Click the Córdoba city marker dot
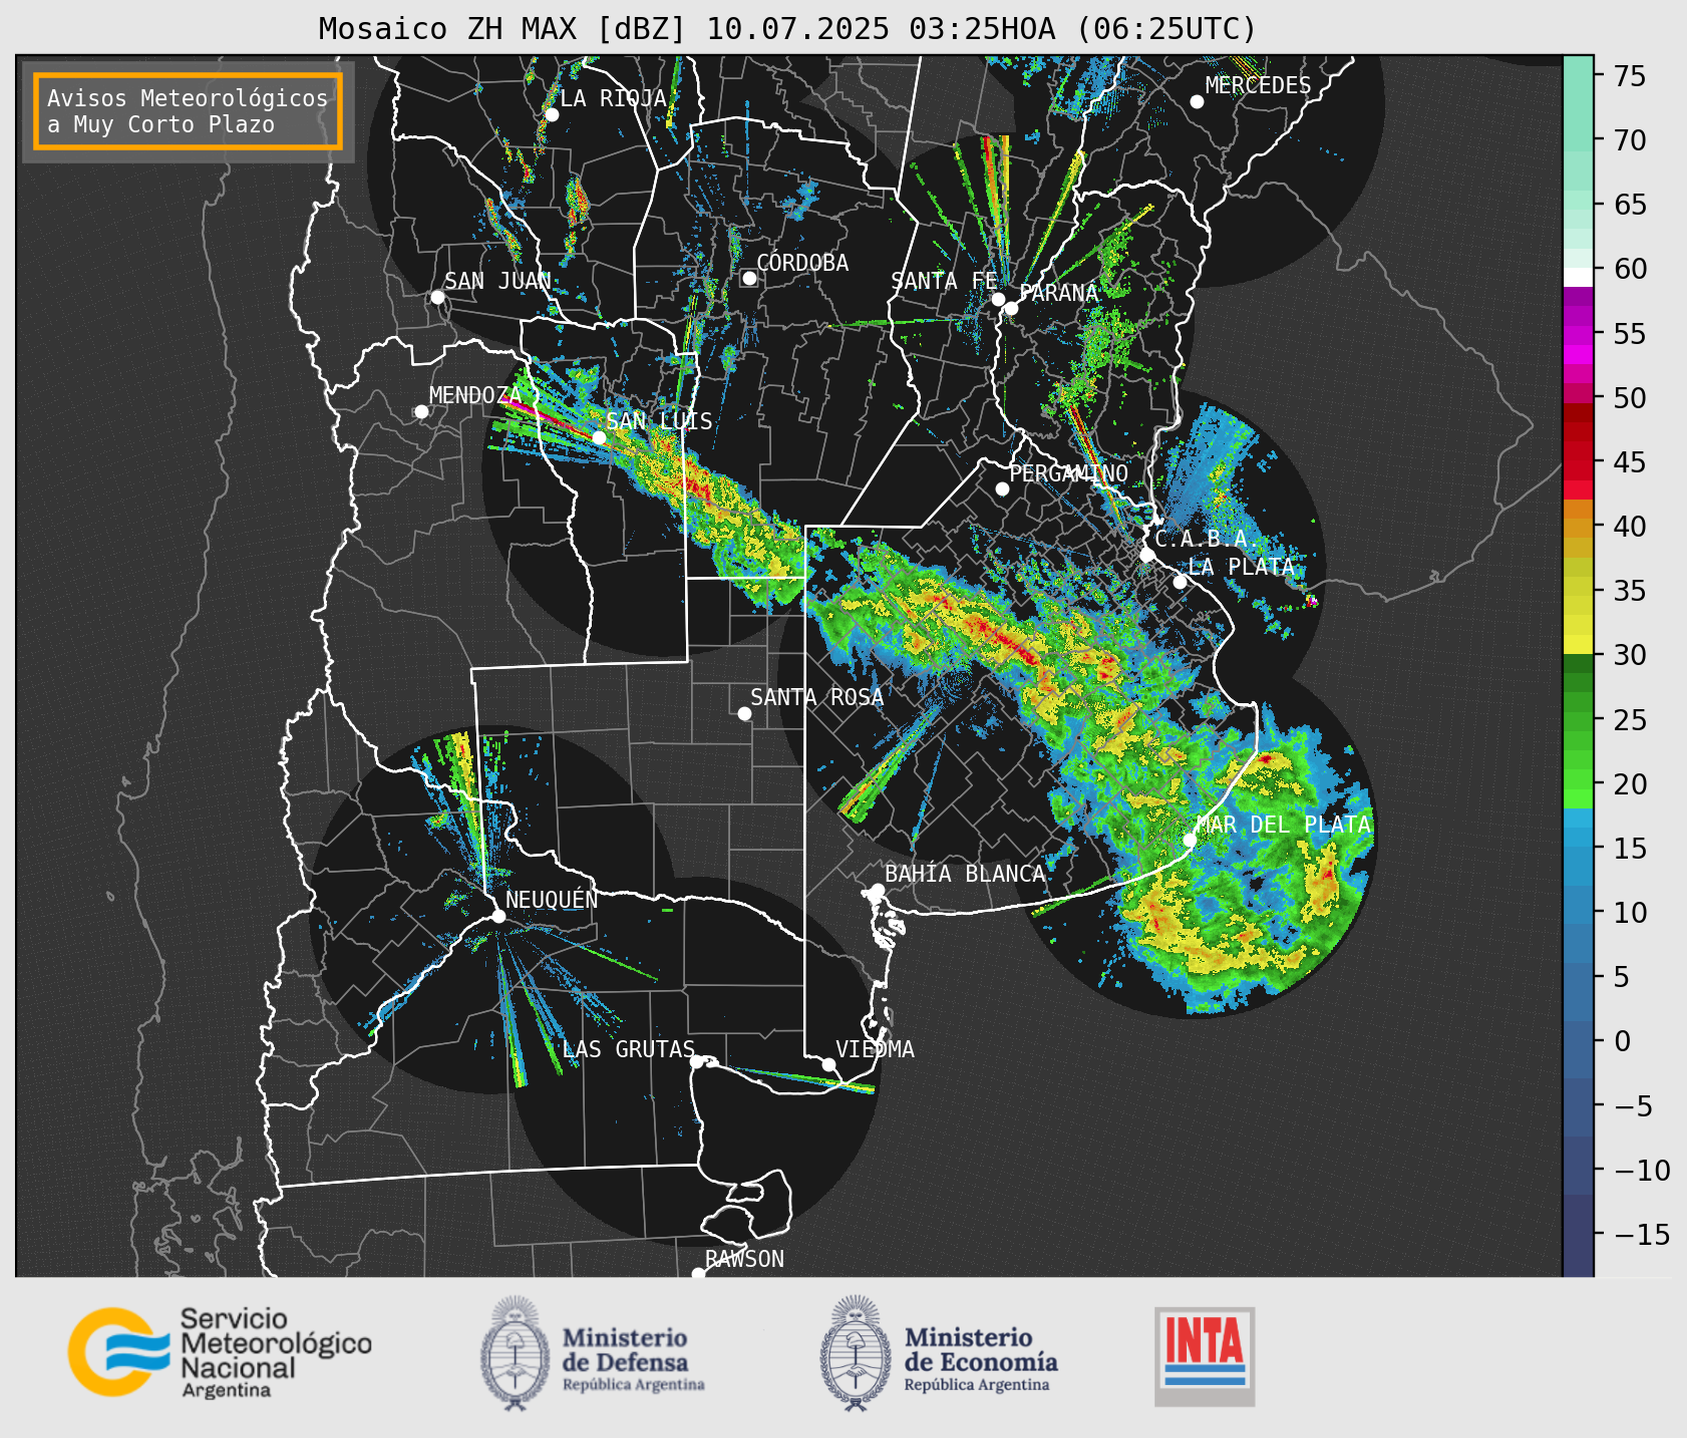Viewport: 1687px width, 1438px height. click(749, 278)
